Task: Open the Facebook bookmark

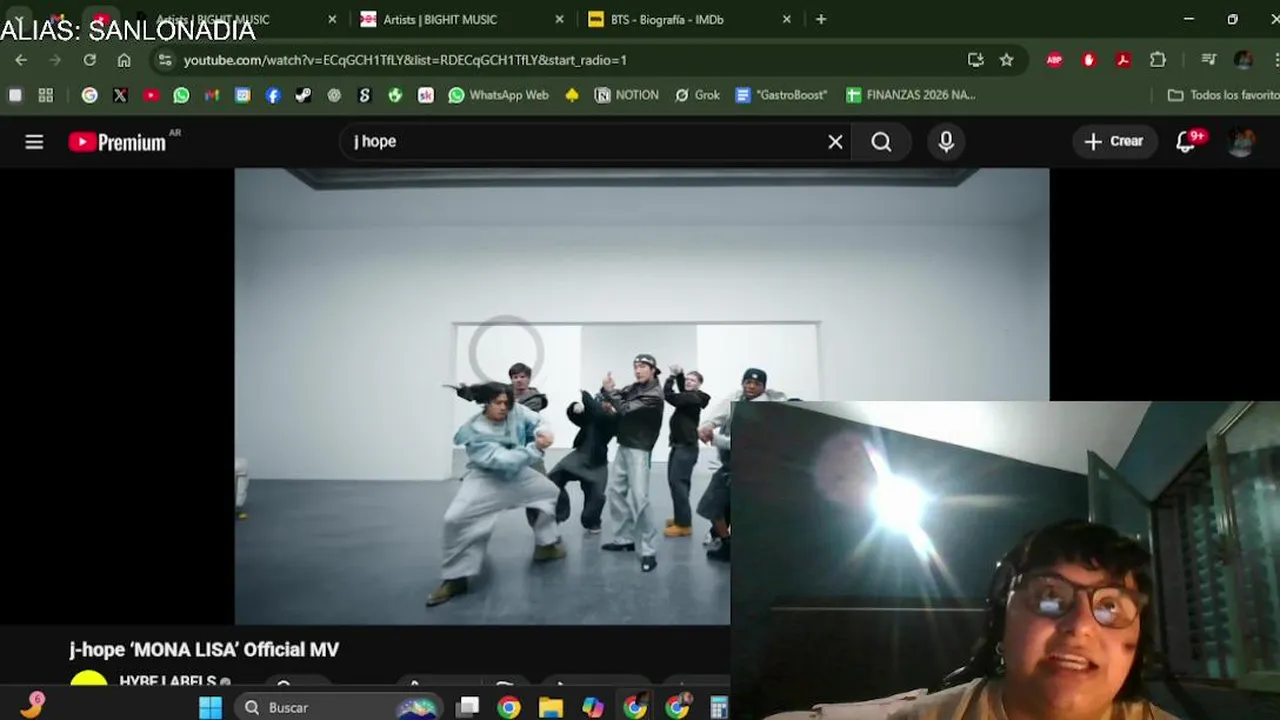Action: click(273, 95)
